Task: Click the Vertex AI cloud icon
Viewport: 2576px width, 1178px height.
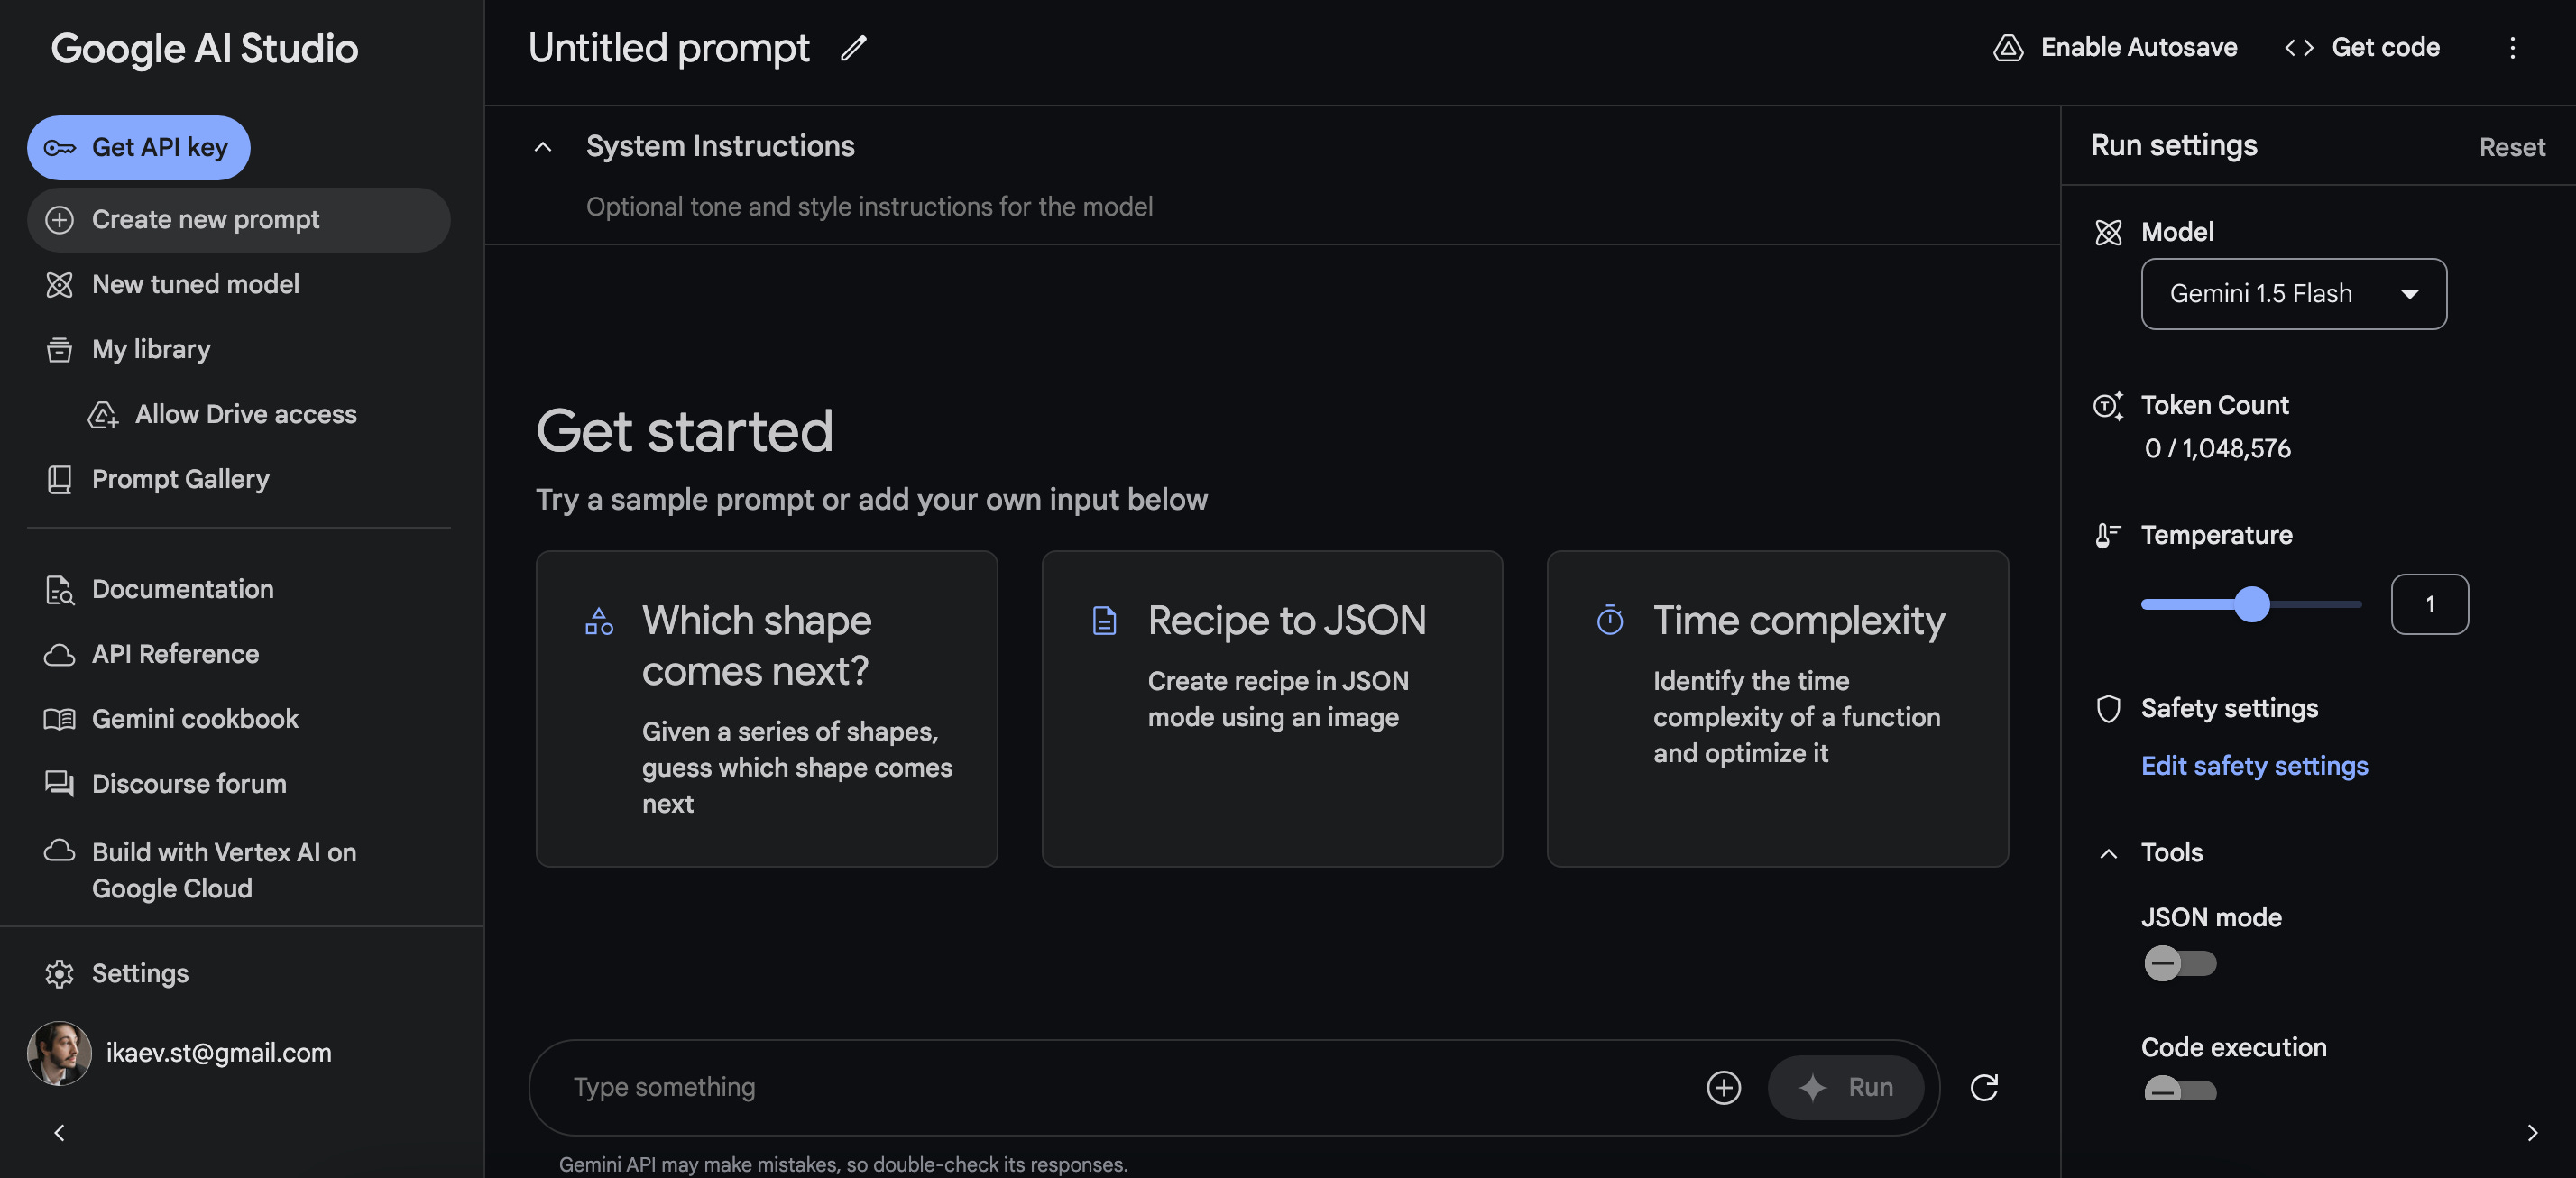Action: [x=60, y=851]
